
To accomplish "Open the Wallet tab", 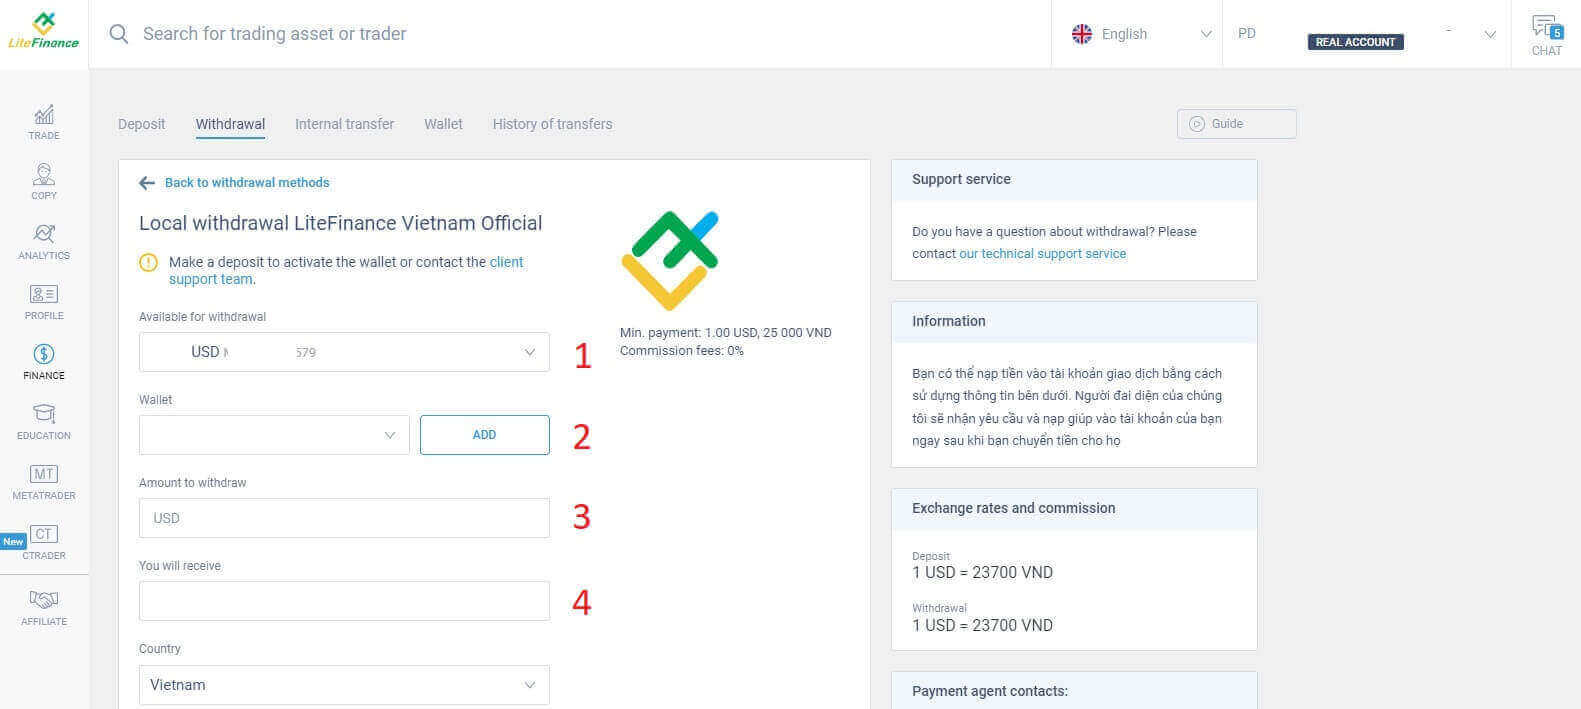I will pyautogui.click(x=443, y=124).
